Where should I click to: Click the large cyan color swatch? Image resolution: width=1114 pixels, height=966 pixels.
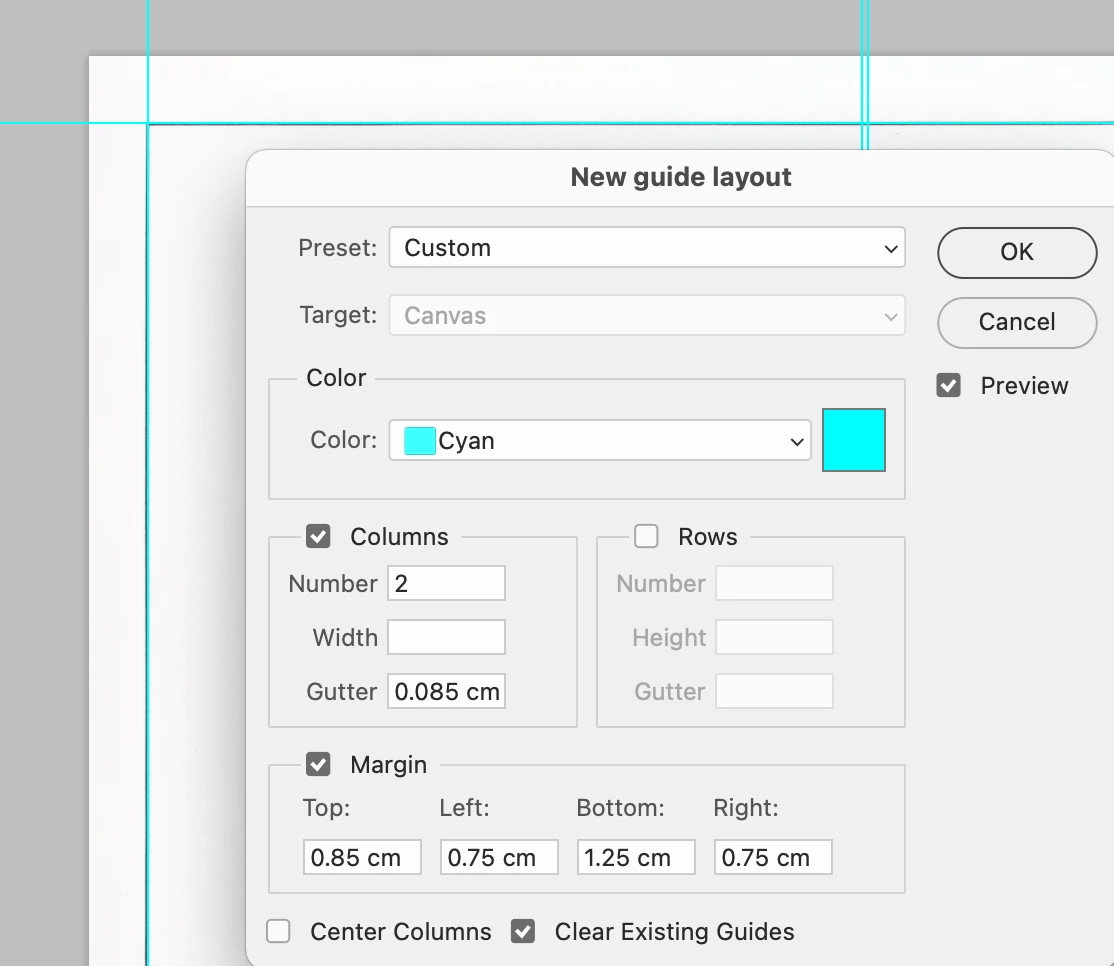point(853,440)
